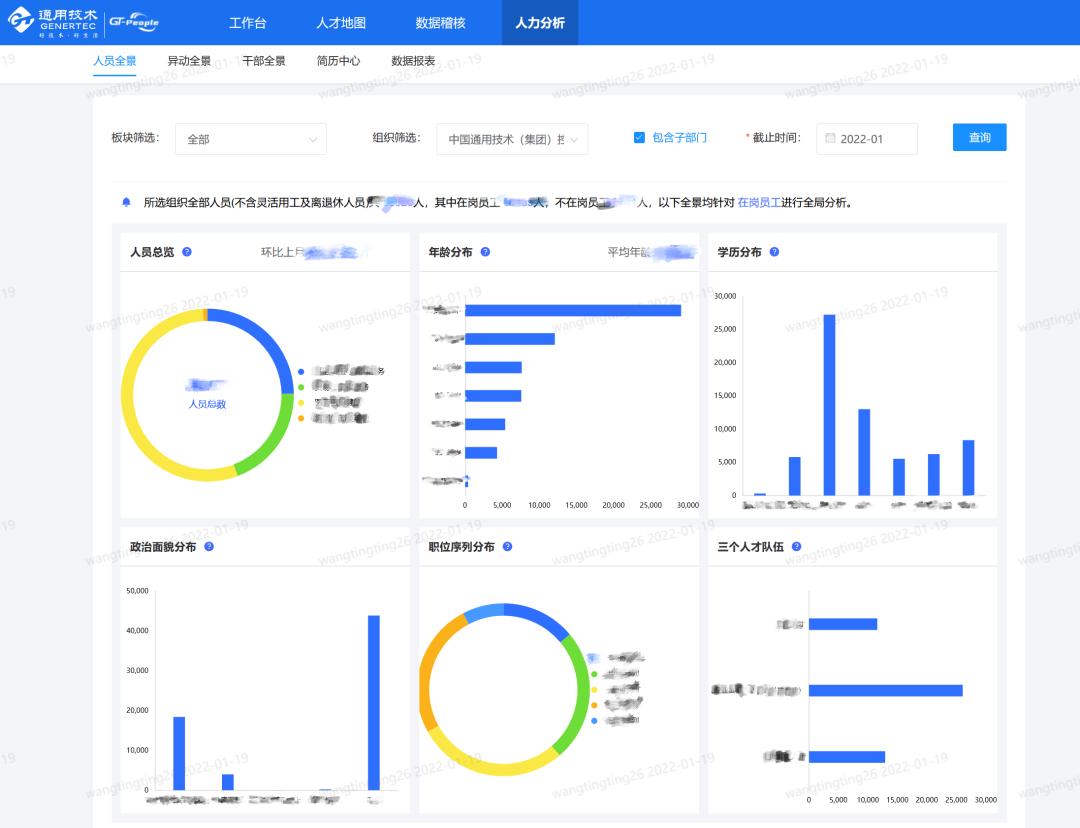1080x828 pixels.
Task: Expand the 组织筛选 organization dropdown
Action: coord(512,139)
